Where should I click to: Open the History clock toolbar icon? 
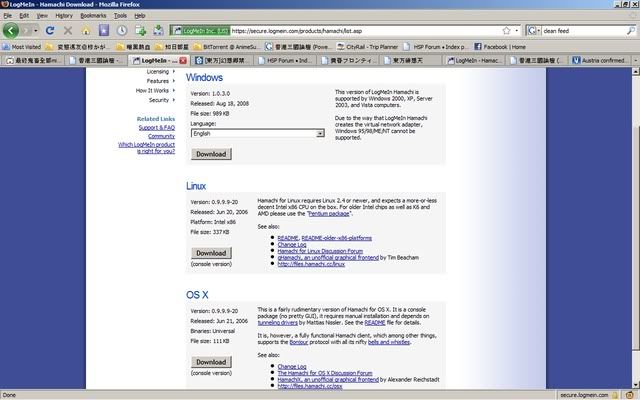click(x=120, y=31)
